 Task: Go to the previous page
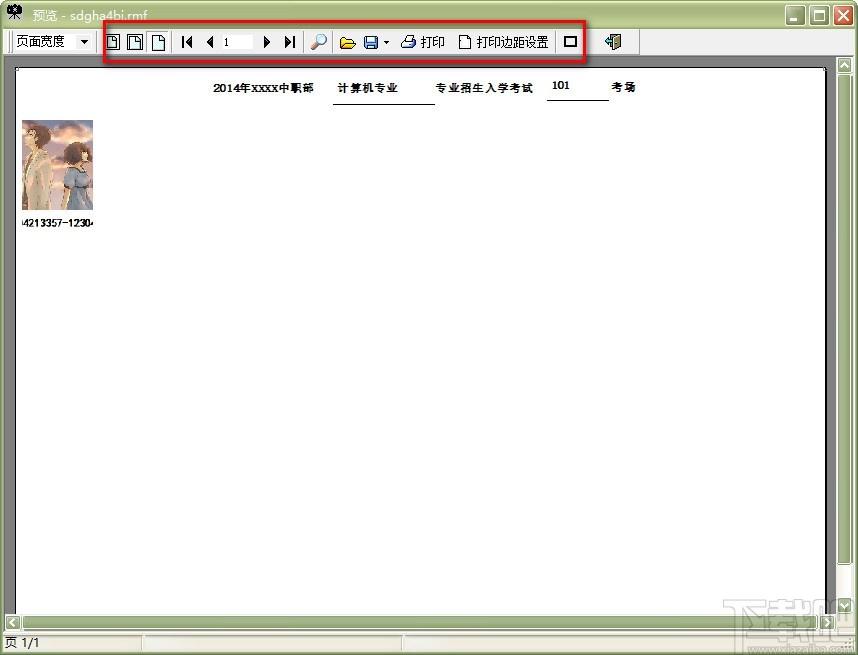coord(210,42)
